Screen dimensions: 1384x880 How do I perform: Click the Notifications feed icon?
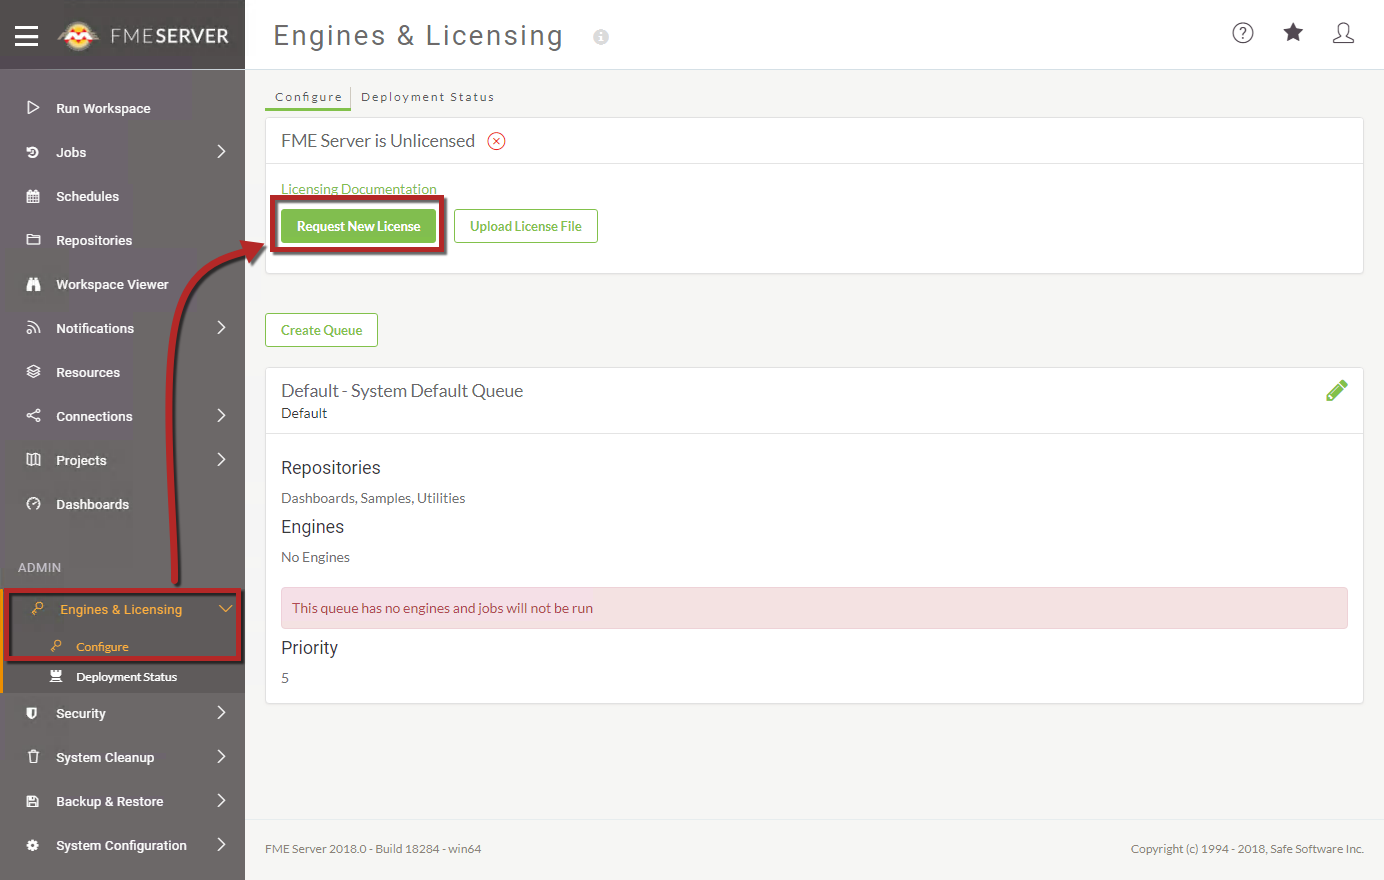(33, 328)
